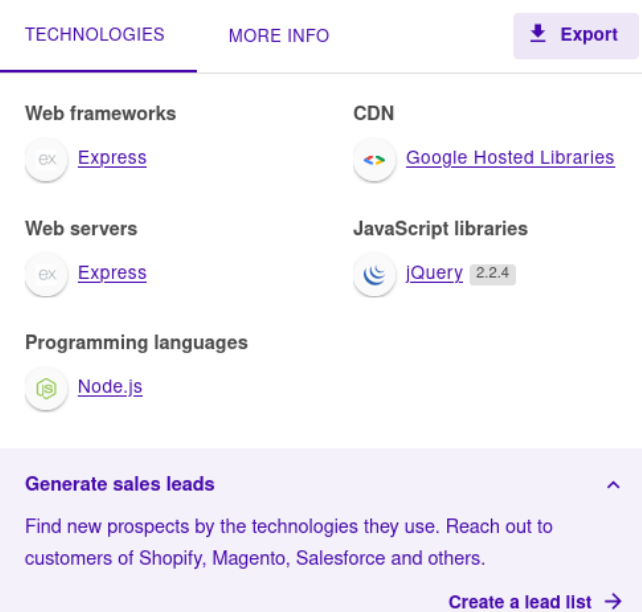The width and height of the screenshot is (642, 612).
Task: Click the Node.js hexagon icon
Action: [x=46, y=388]
